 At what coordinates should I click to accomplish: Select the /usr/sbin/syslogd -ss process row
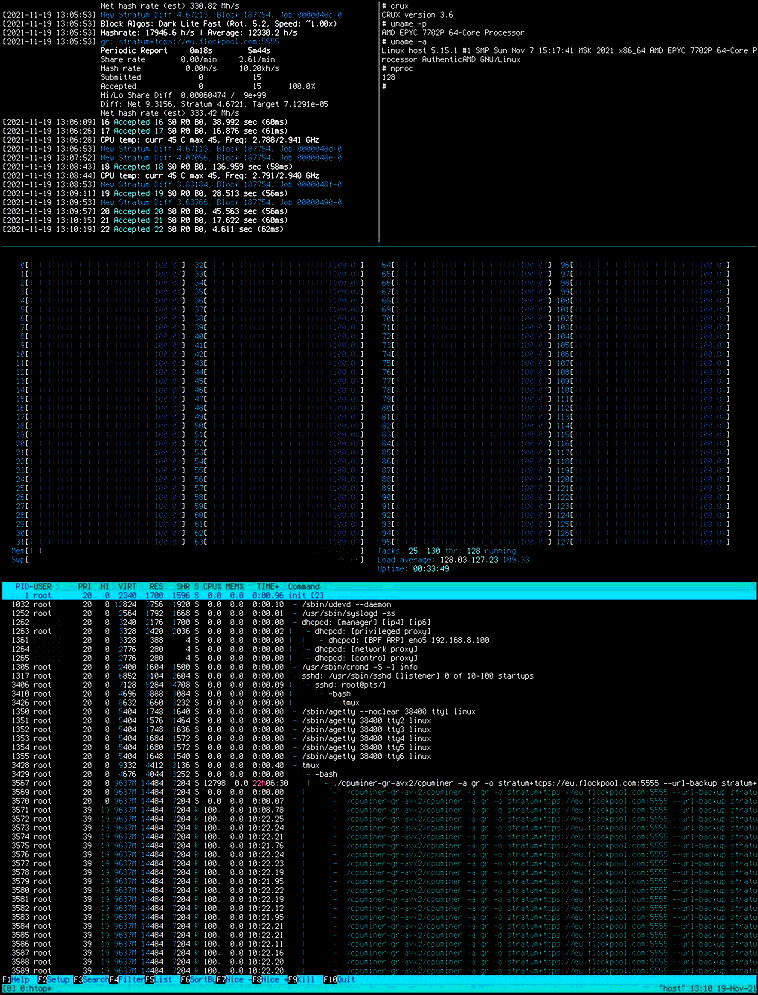(379, 614)
